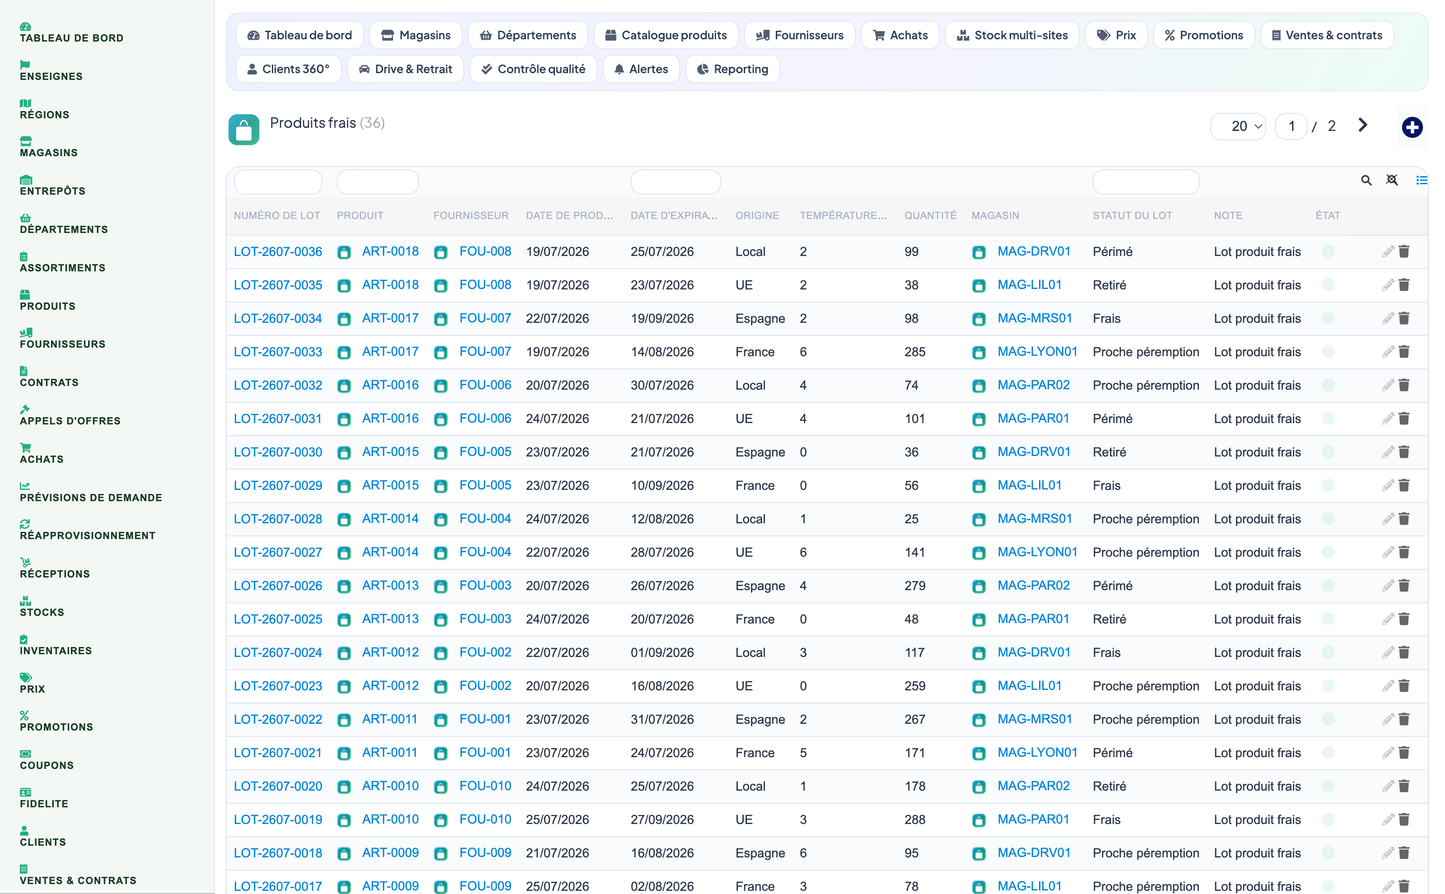Viewport: 1445px width, 894px height.
Task: Toggle État indicator for LOT-2607-0033
Action: [1328, 352]
